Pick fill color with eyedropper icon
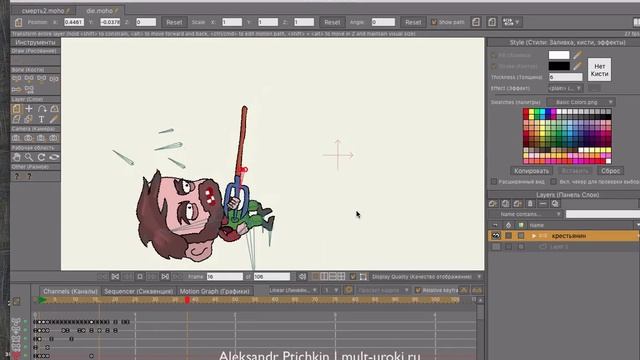This screenshot has height=360, width=640. [577, 55]
